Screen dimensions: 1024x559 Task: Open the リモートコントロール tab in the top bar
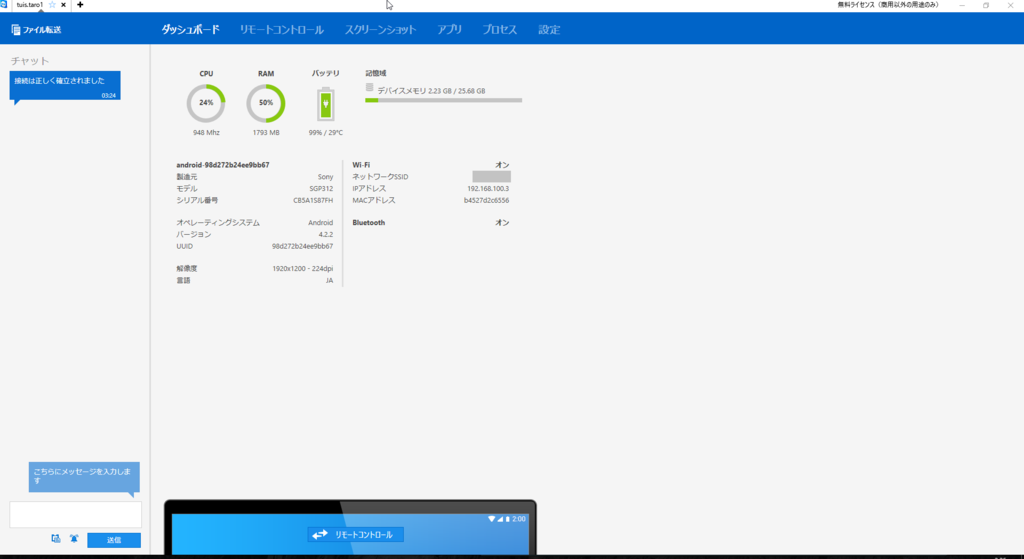click(281, 29)
